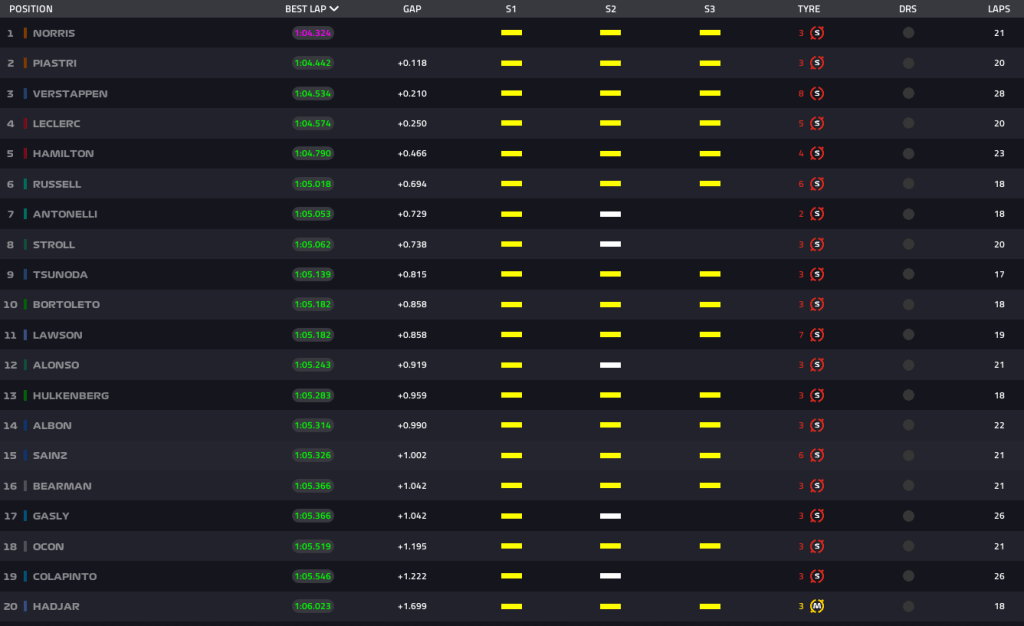
Task: Click Gasly's soft tyre icon
Action: tap(817, 516)
